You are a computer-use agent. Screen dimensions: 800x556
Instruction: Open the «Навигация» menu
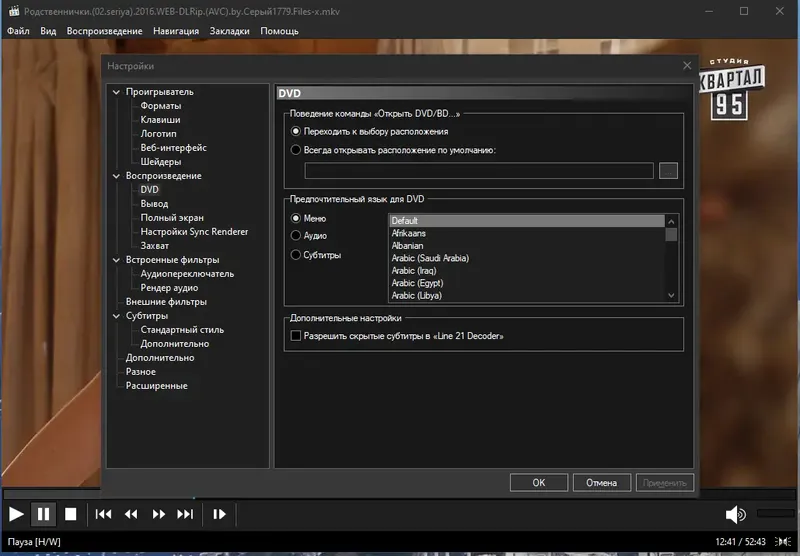tap(176, 31)
